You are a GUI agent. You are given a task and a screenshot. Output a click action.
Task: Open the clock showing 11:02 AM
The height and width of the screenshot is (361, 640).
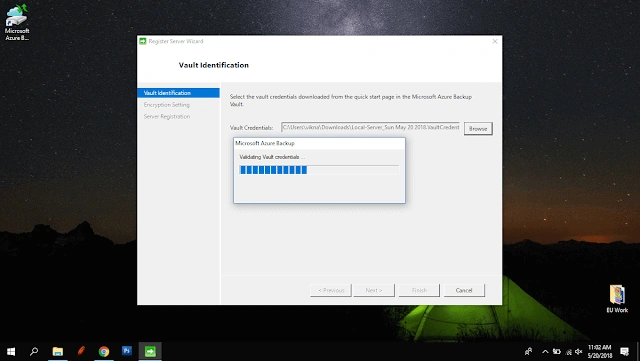tap(600, 351)
